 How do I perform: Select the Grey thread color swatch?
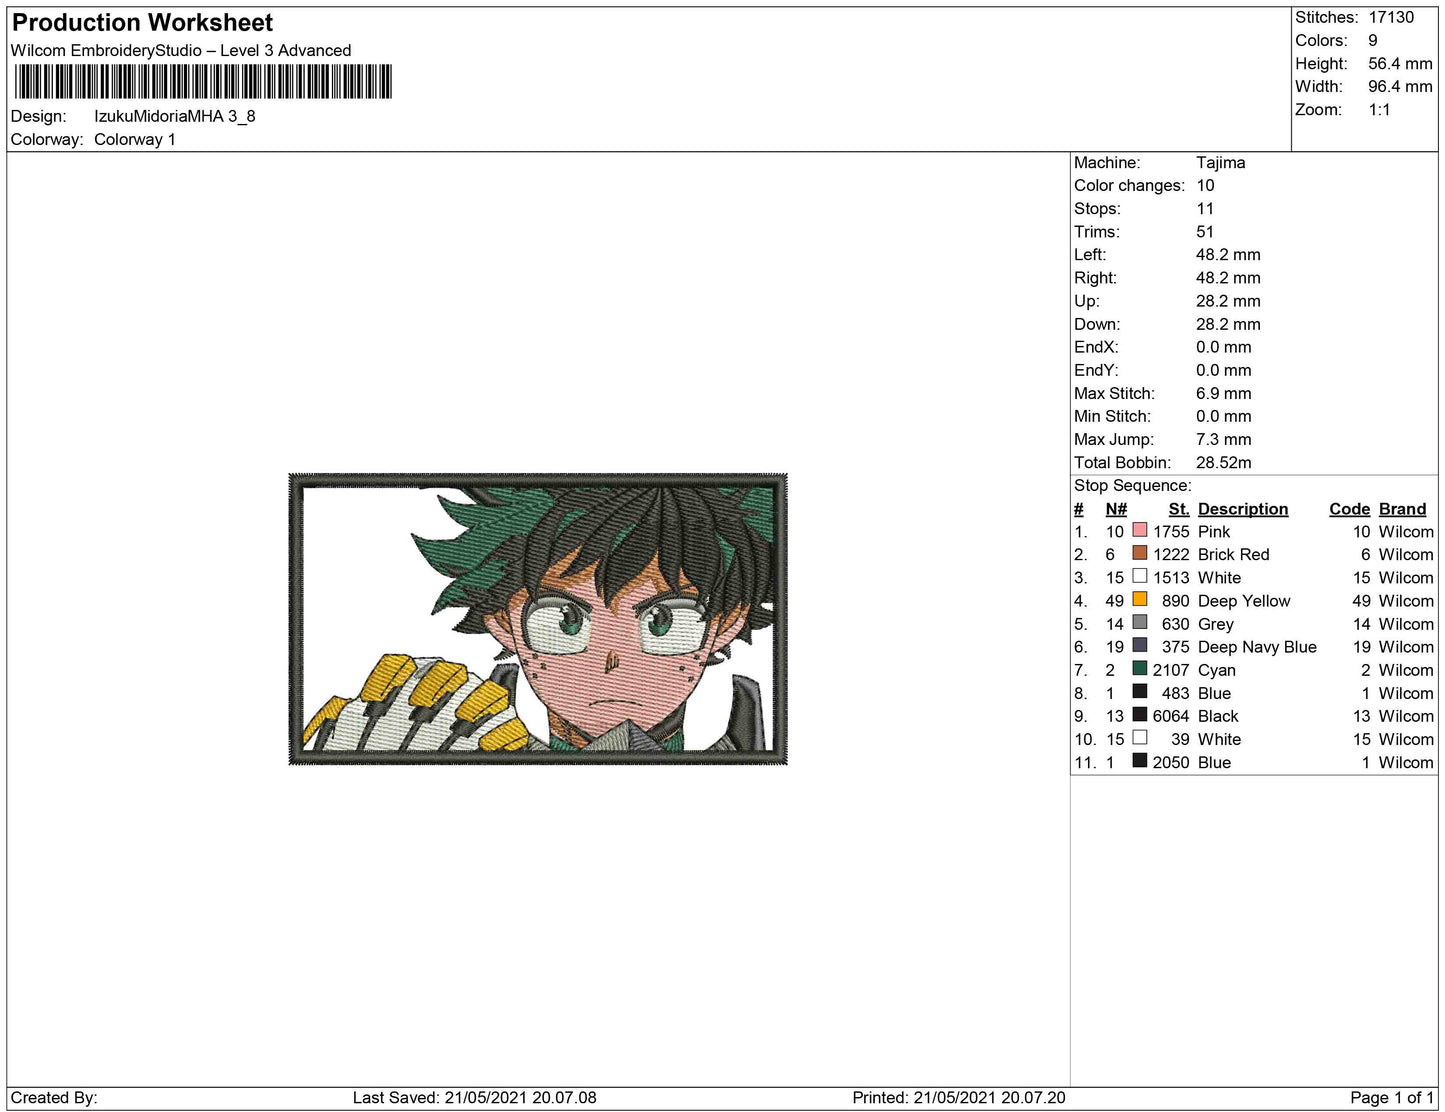[x=1139, y=622]
